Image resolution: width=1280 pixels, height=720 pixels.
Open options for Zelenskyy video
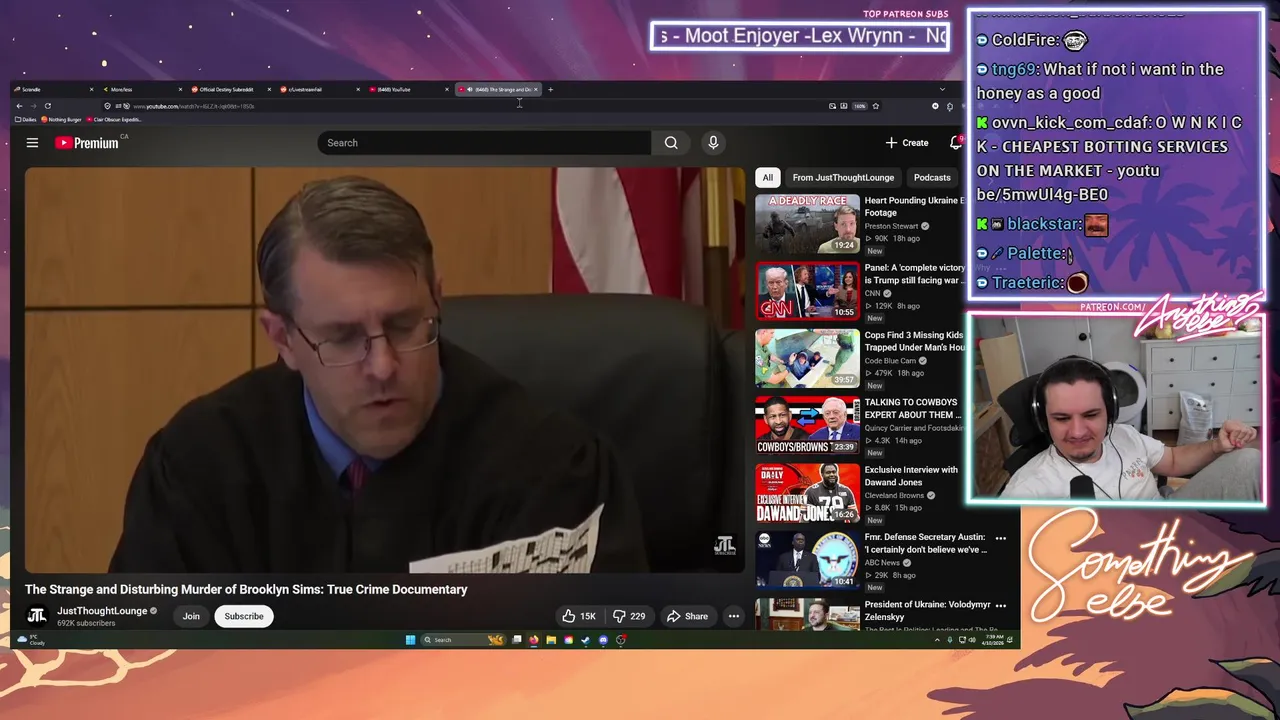point(1000,605)
